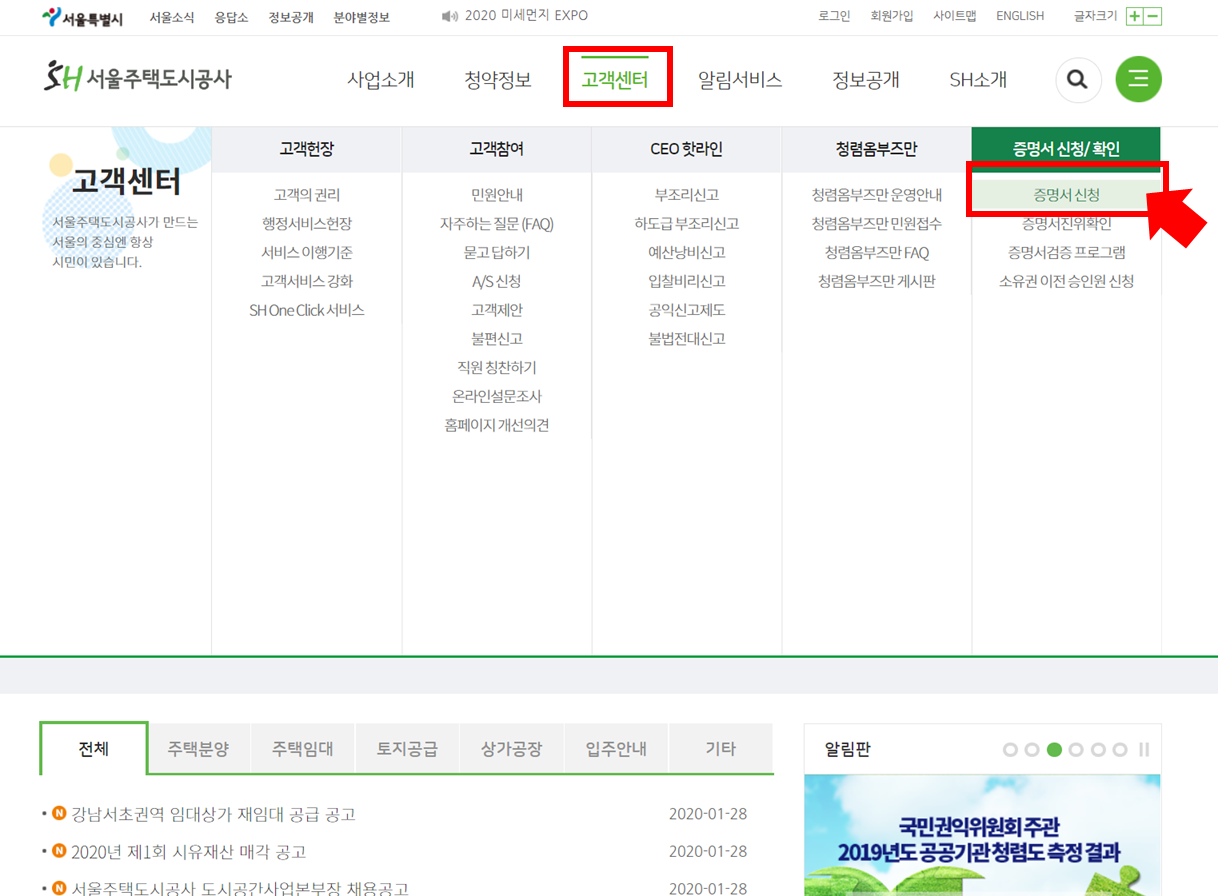
Task: Open the 입찰비리신고 item
Action: tap(687, 282)
